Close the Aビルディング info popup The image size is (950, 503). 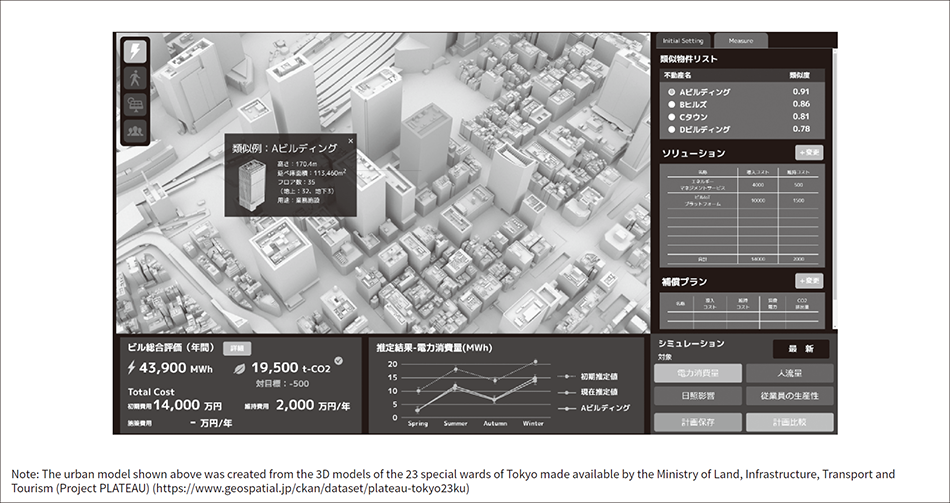click(x=350, y=142)
